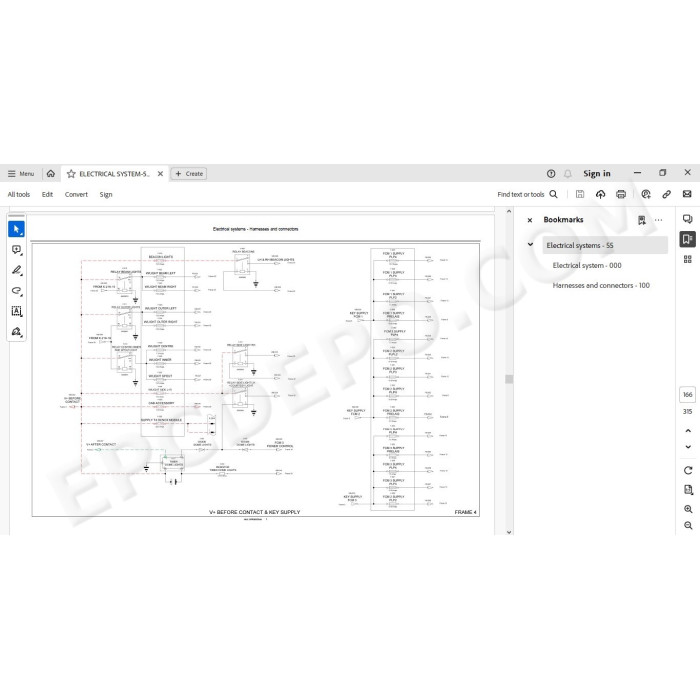Click the V+ BEFORE CONTACT & KEY SUPPLY caption
The width and height of the screenshot is (700, 700).
254,512
